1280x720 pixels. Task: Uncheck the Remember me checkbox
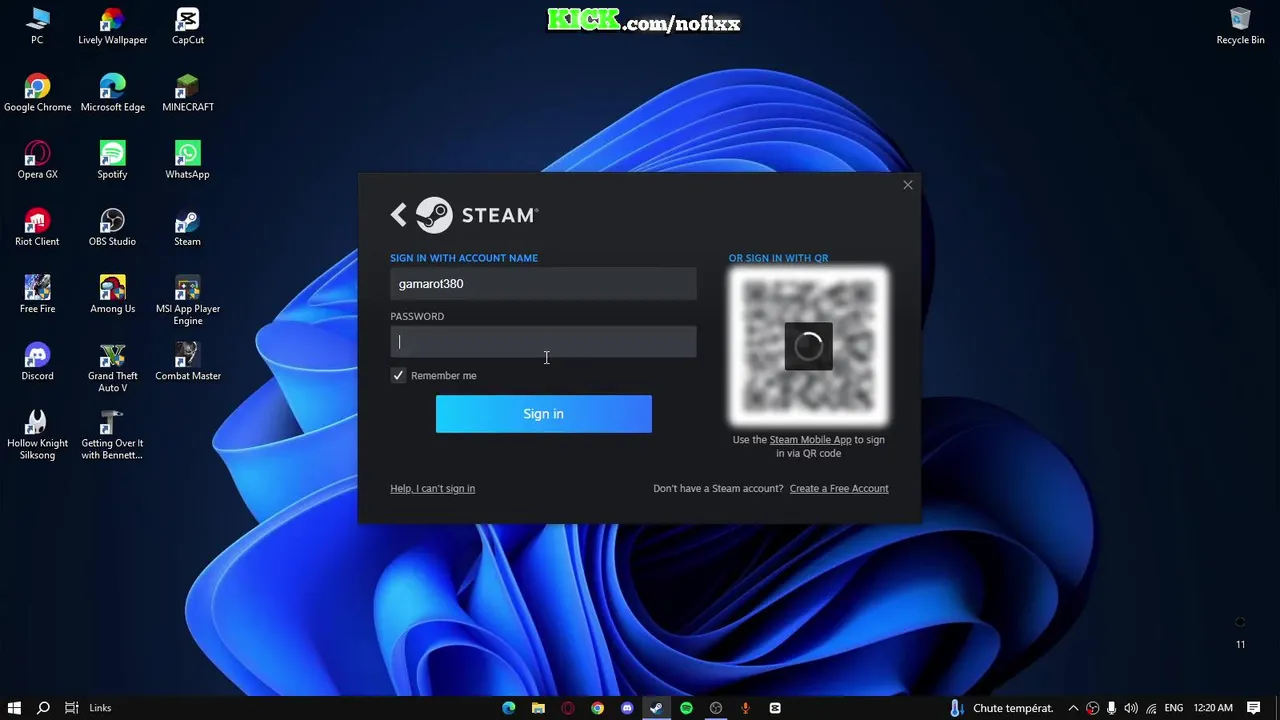click(x=399, y=375)
